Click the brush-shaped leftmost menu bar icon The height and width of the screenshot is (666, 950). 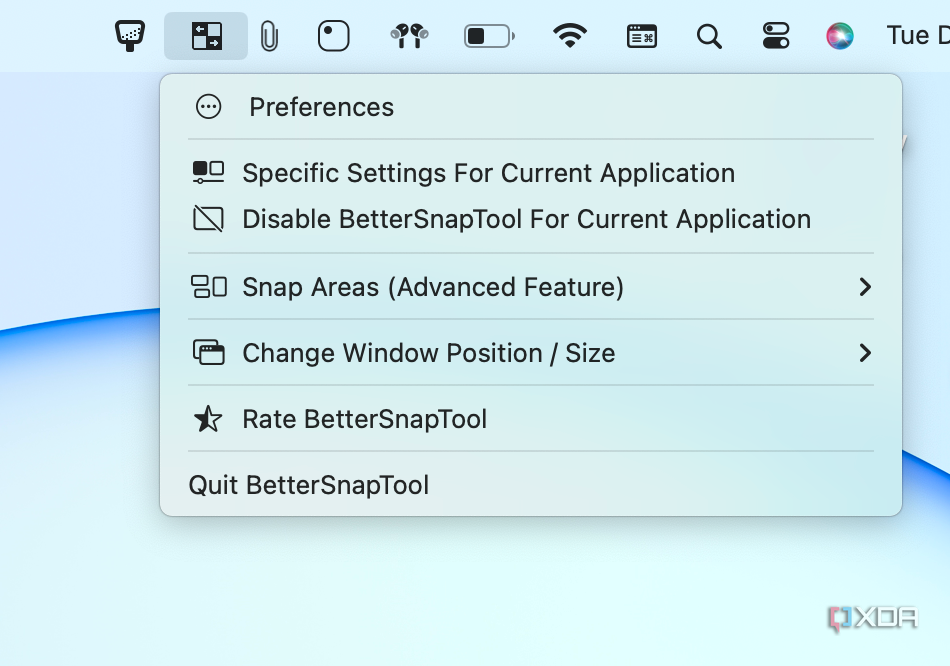click(x=130, y=36)
